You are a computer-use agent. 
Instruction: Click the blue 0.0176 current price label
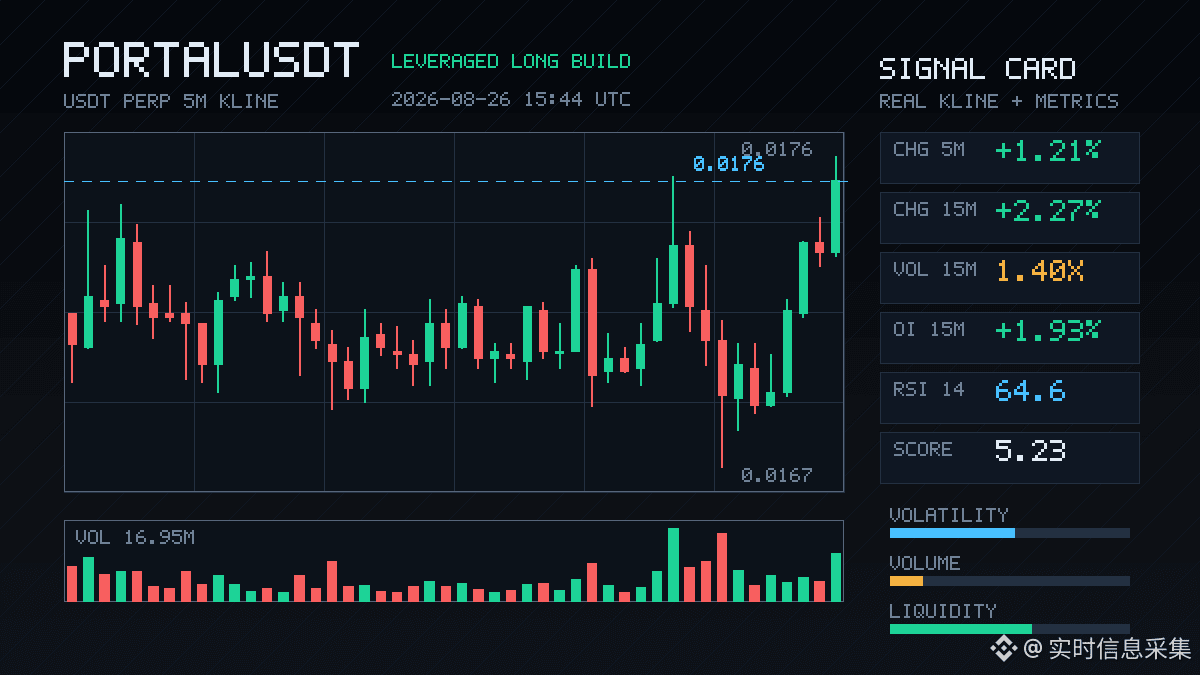[x=728, y=164]
